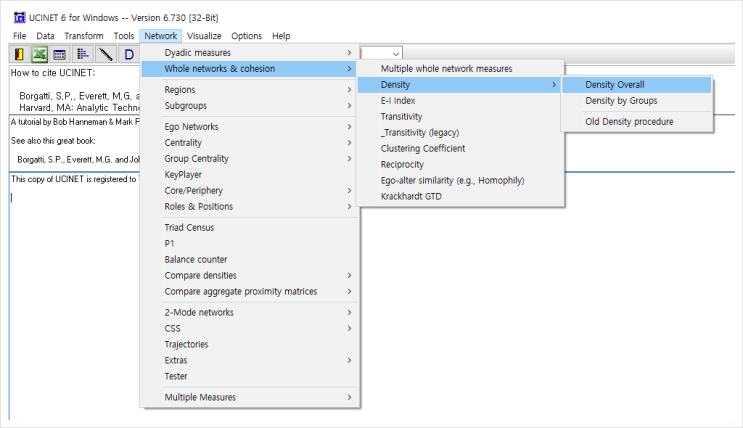Click the Exit door icon in toolbar
Image resolution: width=743 pixels, height=428 pixels.
19,55
